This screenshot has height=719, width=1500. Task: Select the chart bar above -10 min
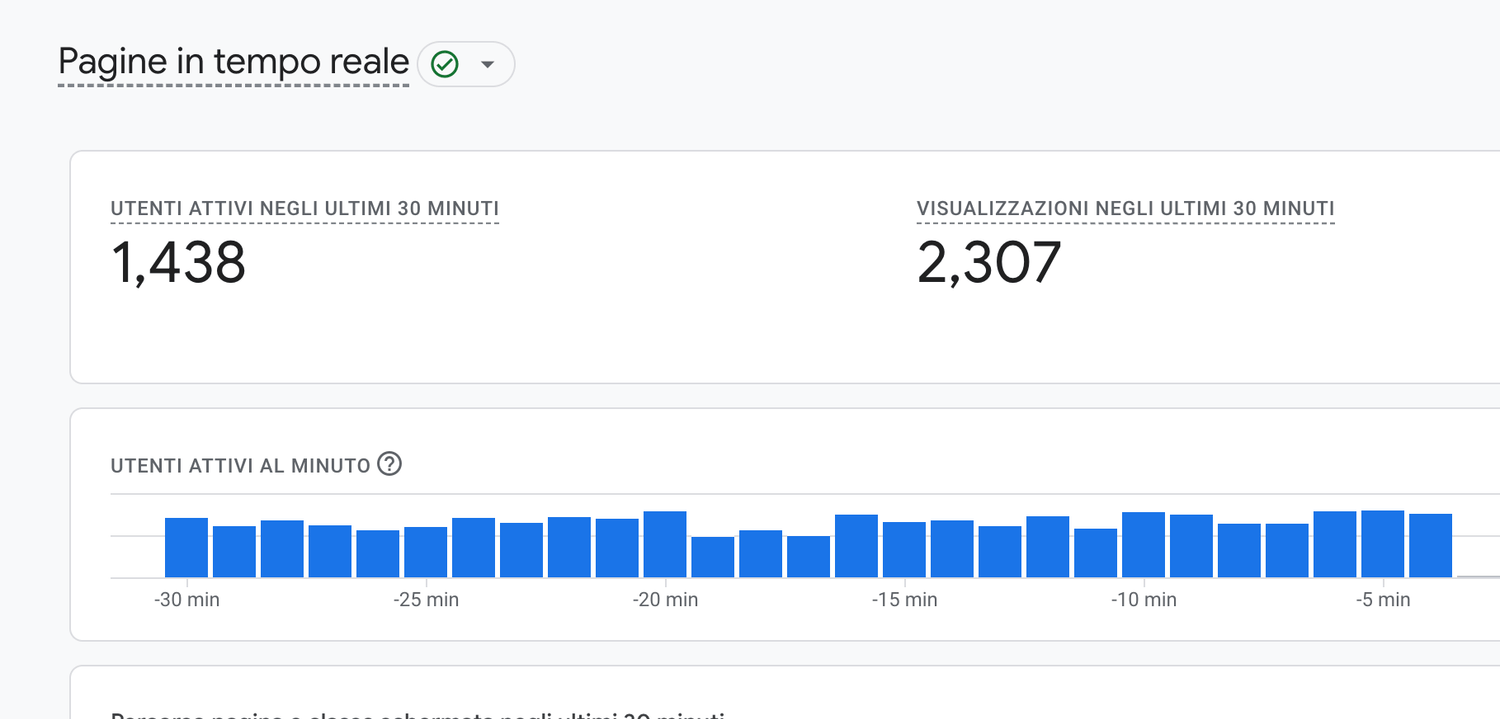[1143, 544]
